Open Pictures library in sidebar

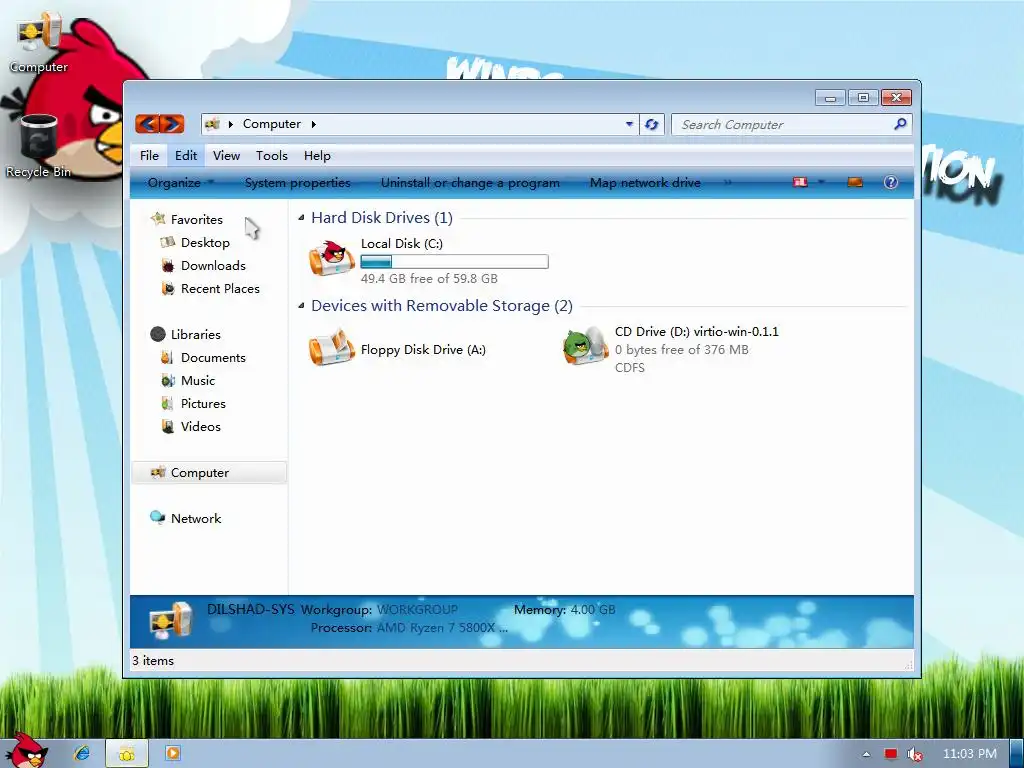(203, 404)
